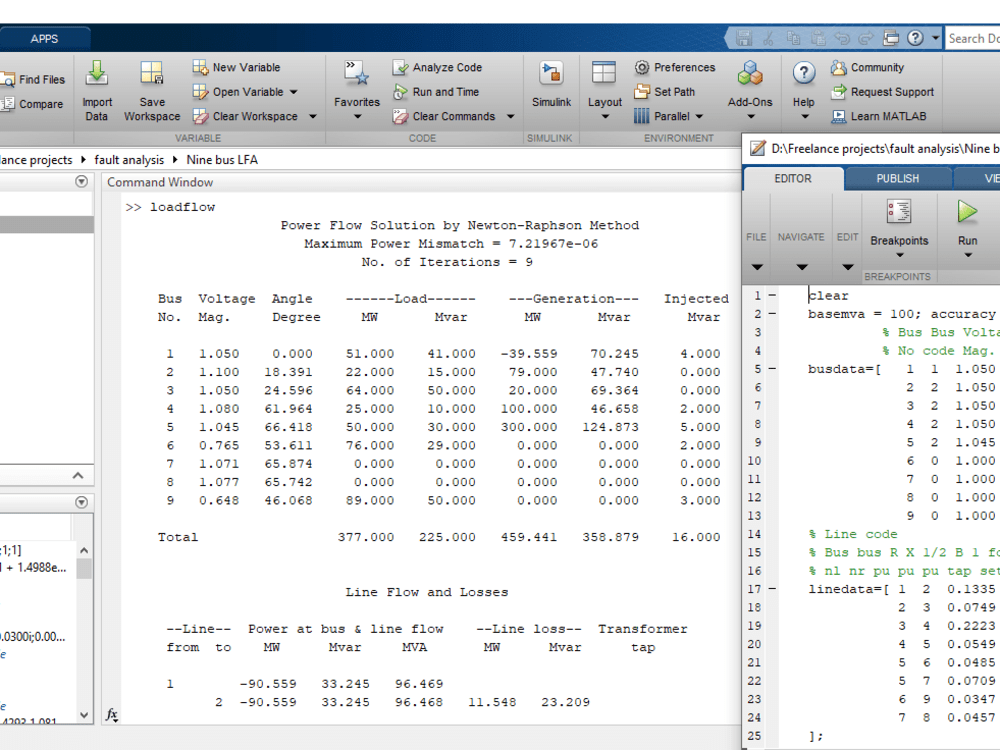Click Request Support

(x=883, y=92)
